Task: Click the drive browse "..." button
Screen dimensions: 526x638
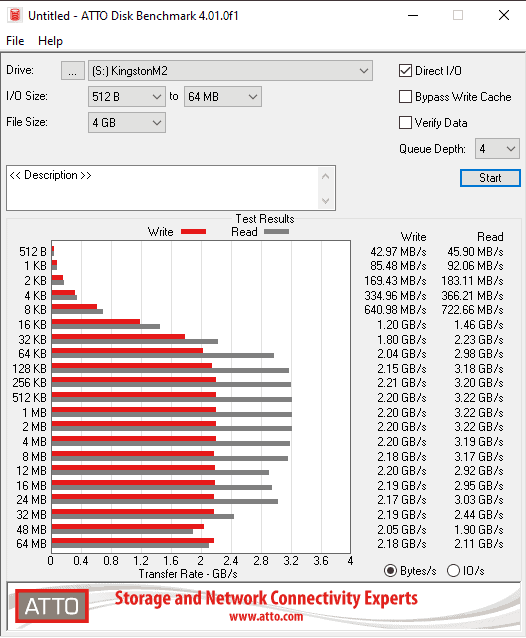Action: [73, 71]
